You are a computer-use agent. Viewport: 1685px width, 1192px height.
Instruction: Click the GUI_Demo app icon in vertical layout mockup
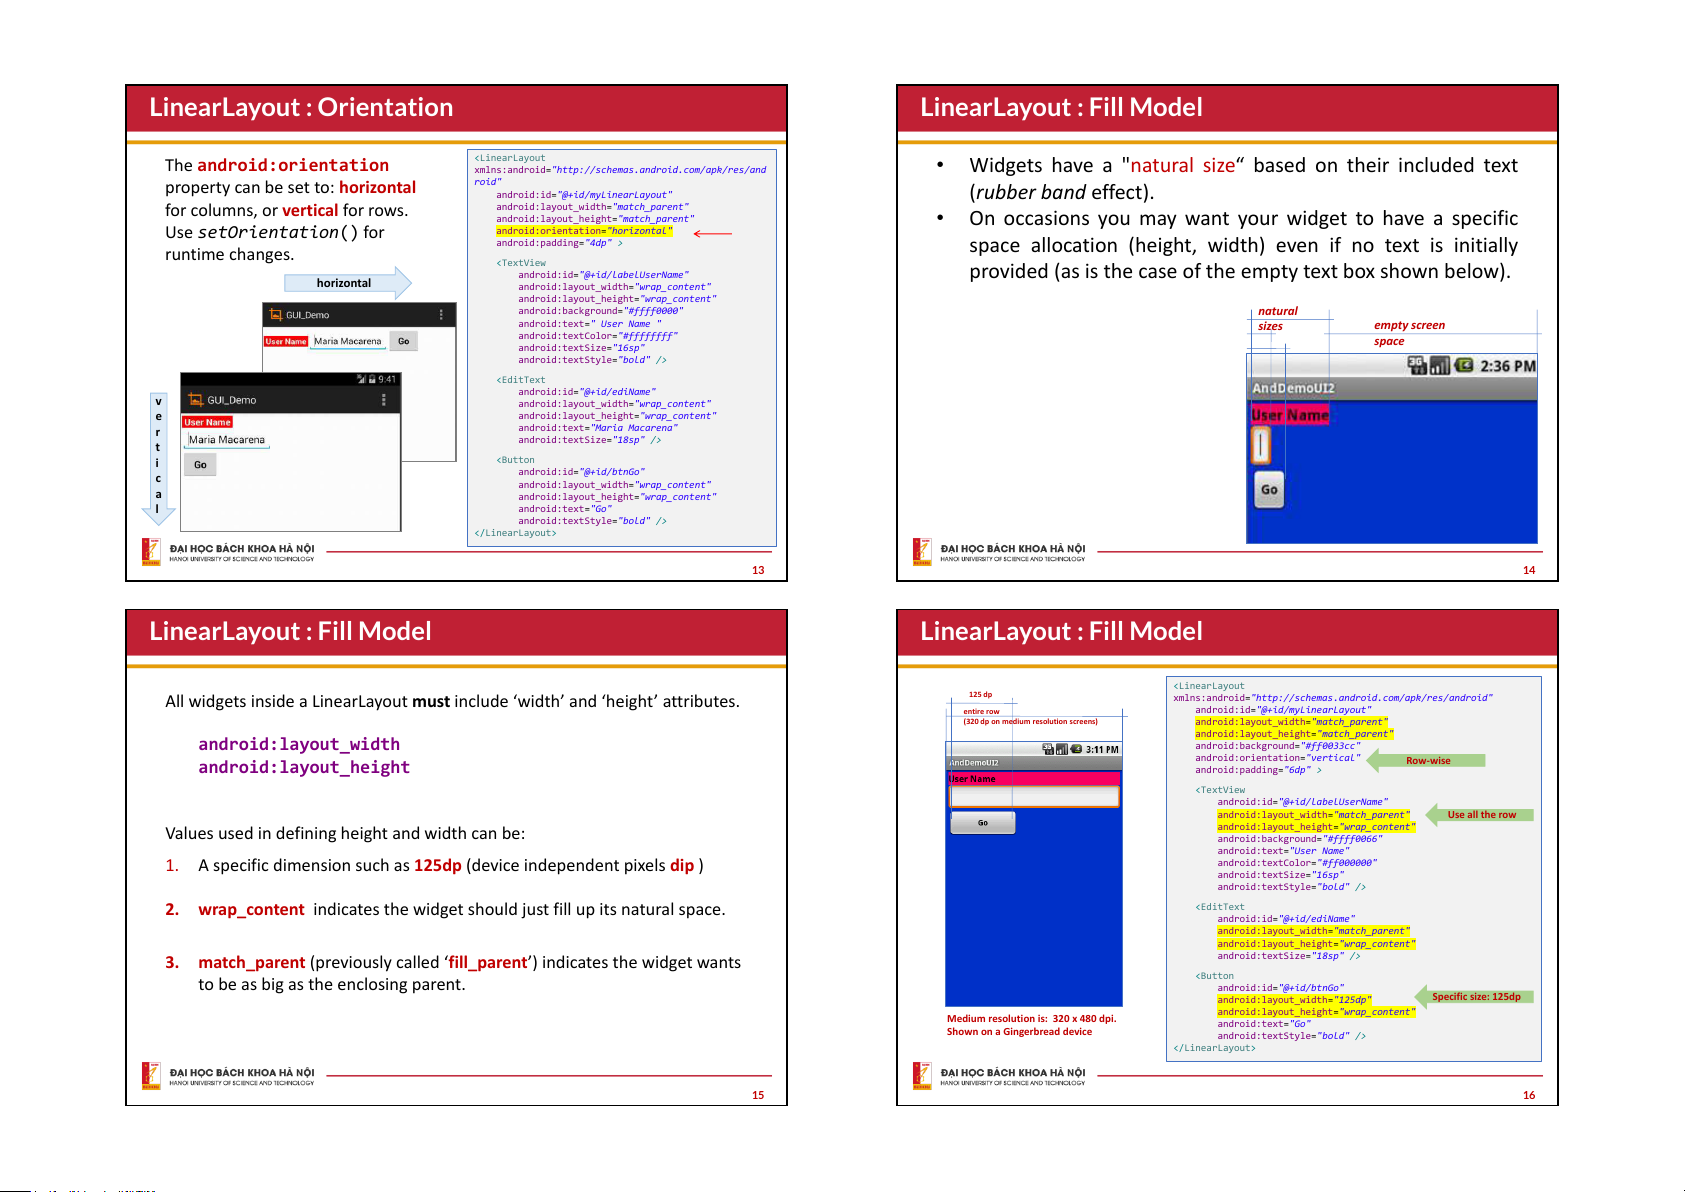click(196, 400)
